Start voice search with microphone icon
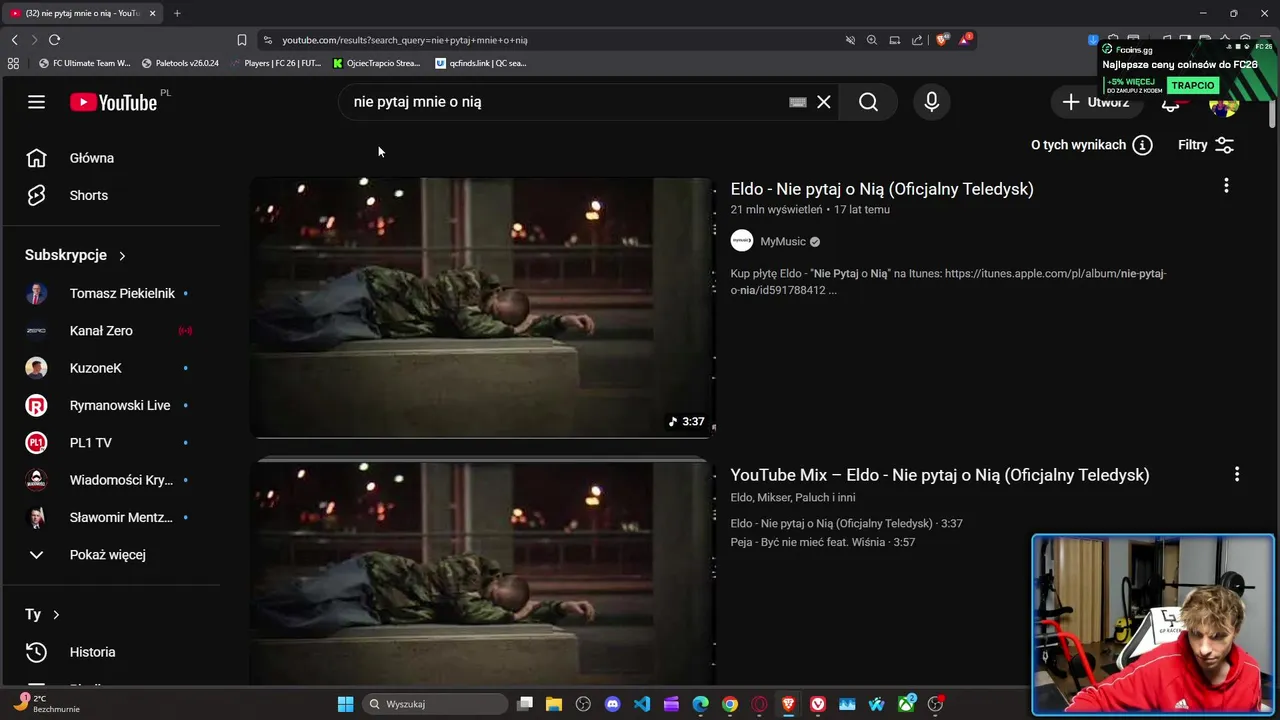Viewport: 1280px width, 720px height. click(932, 102)
